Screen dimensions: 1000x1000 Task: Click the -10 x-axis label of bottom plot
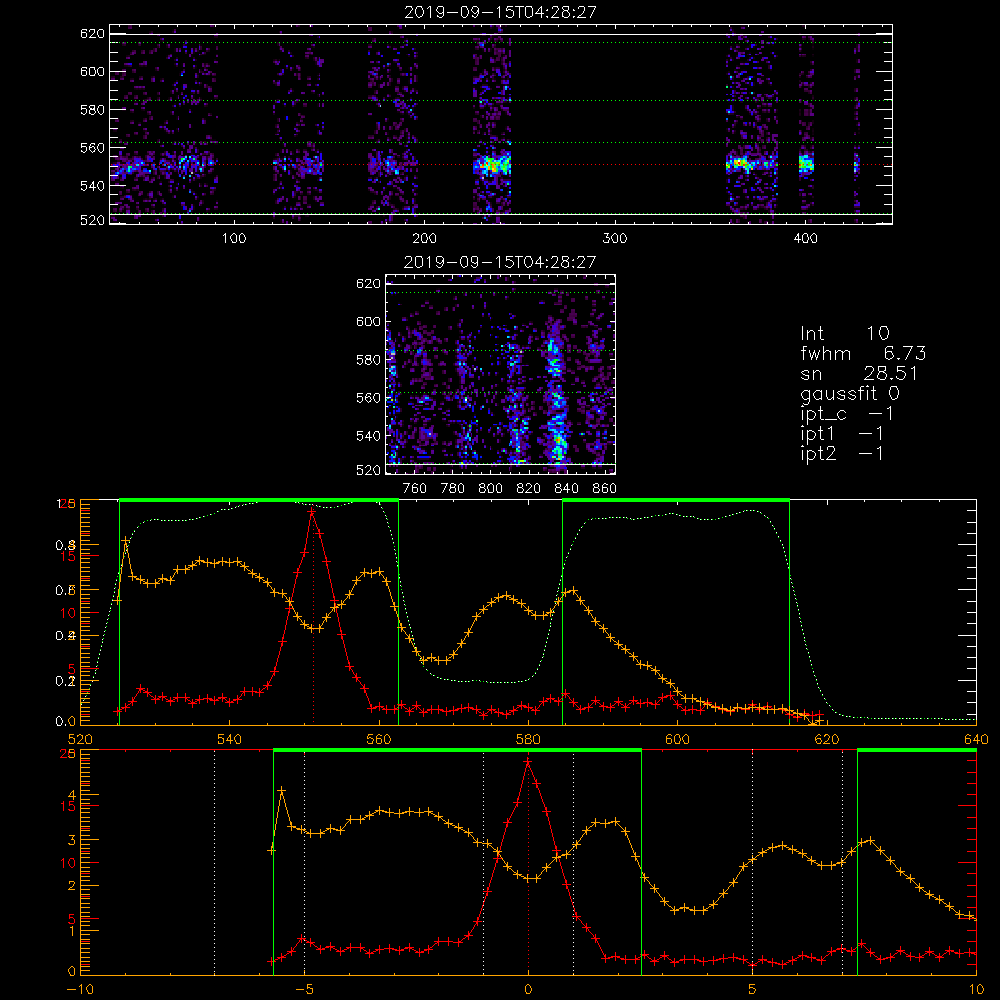pyautogui.click(x=80, y=990)
